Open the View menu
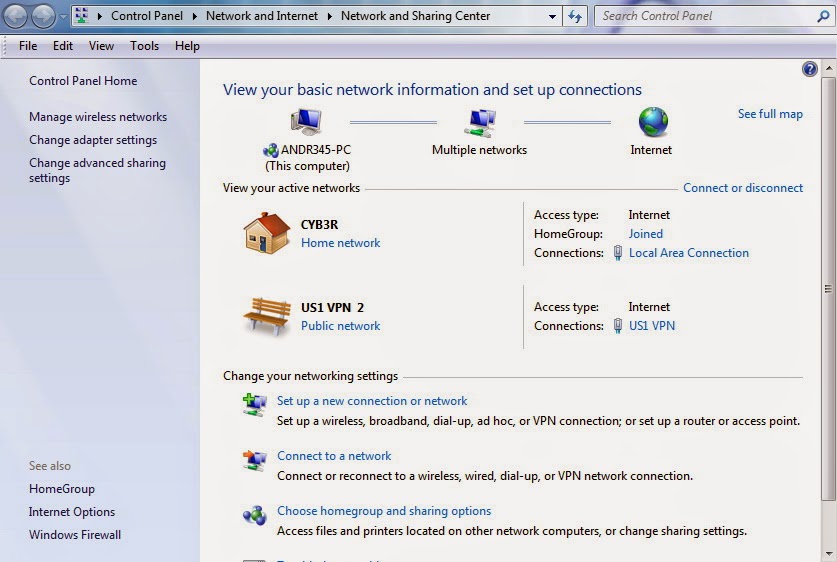 click(101, 46)
